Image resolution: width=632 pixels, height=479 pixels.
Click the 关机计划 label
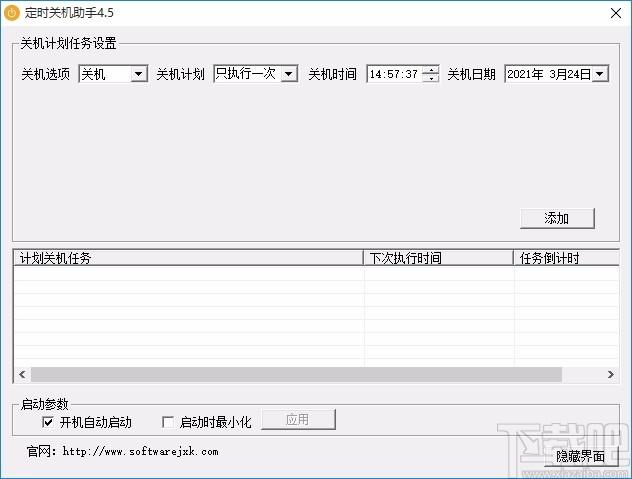[181, 74]
